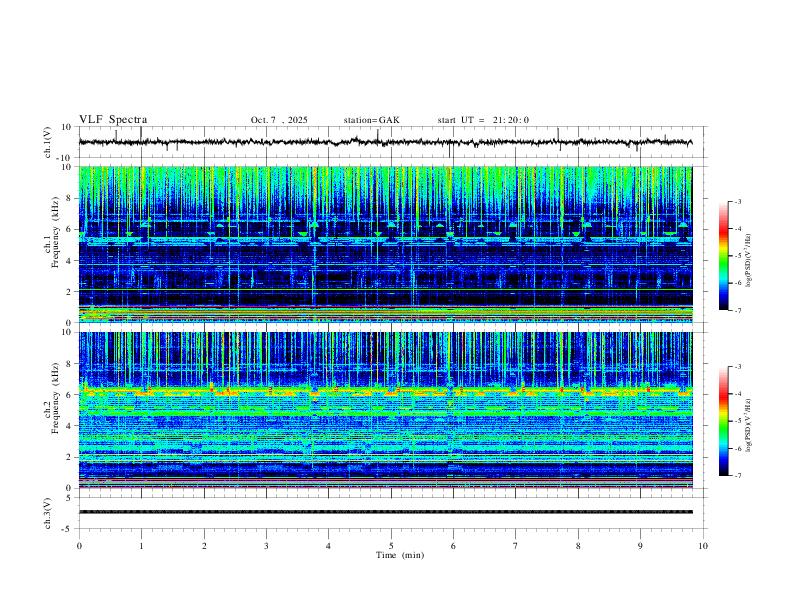This screenshot has width=792, height=612.
Task: Click the "VLF Spectra" plot title
Action: 113,120
